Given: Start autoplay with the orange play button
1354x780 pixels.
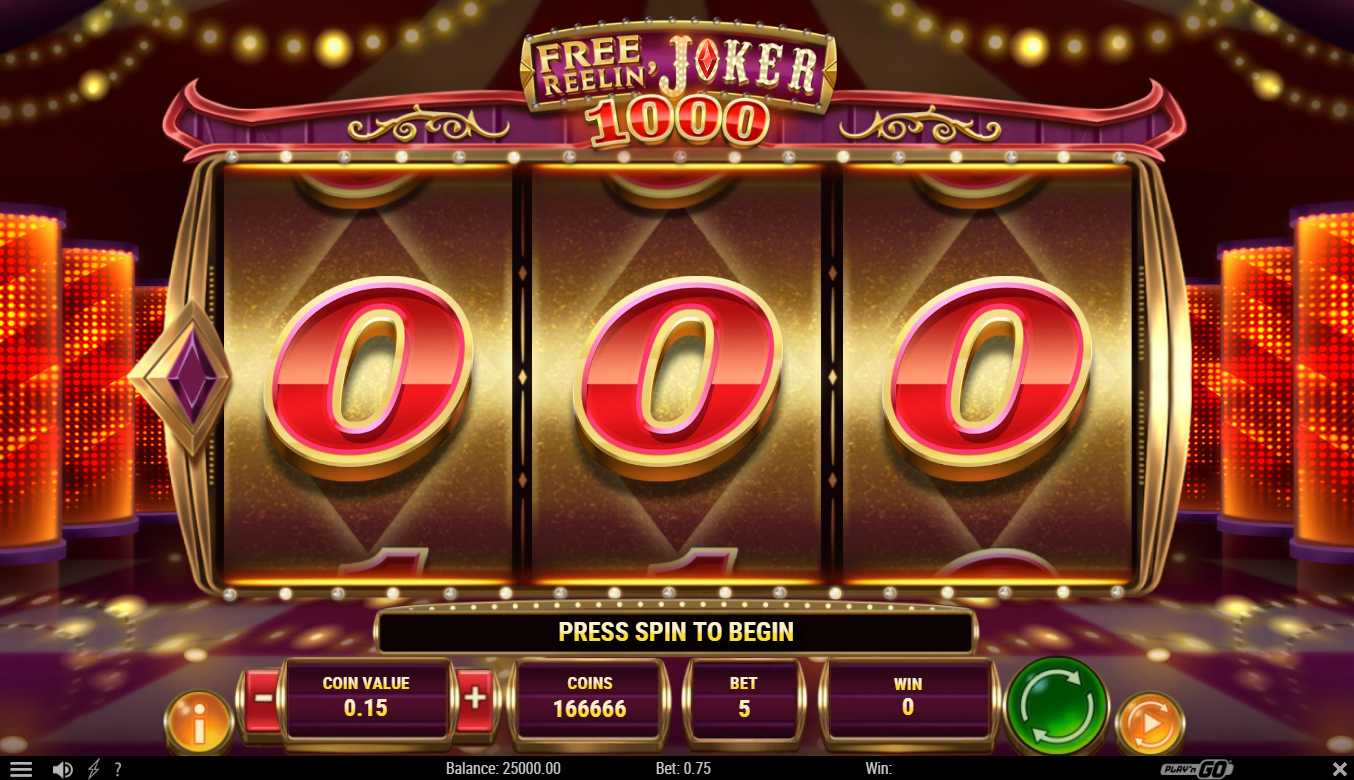Looking at the screenshot, I should coord(1150,723).
